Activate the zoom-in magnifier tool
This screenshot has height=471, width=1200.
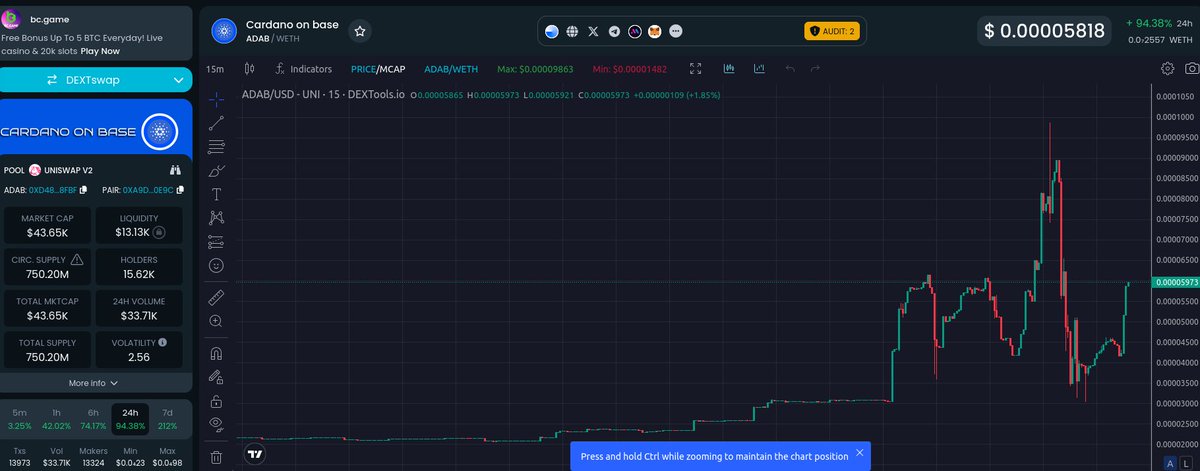point(216,321)
